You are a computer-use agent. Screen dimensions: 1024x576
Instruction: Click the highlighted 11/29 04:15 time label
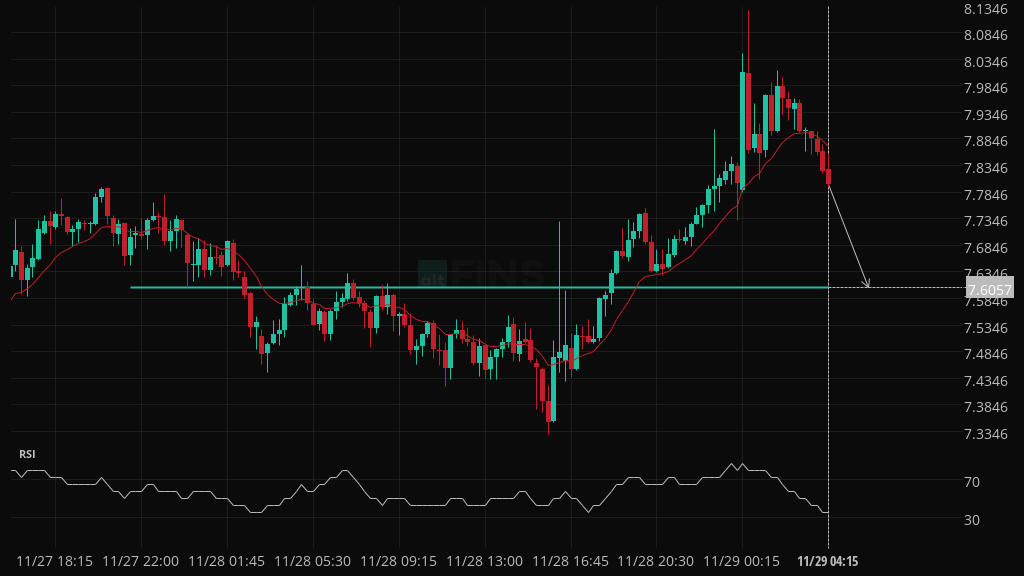(x=827, y=561)
